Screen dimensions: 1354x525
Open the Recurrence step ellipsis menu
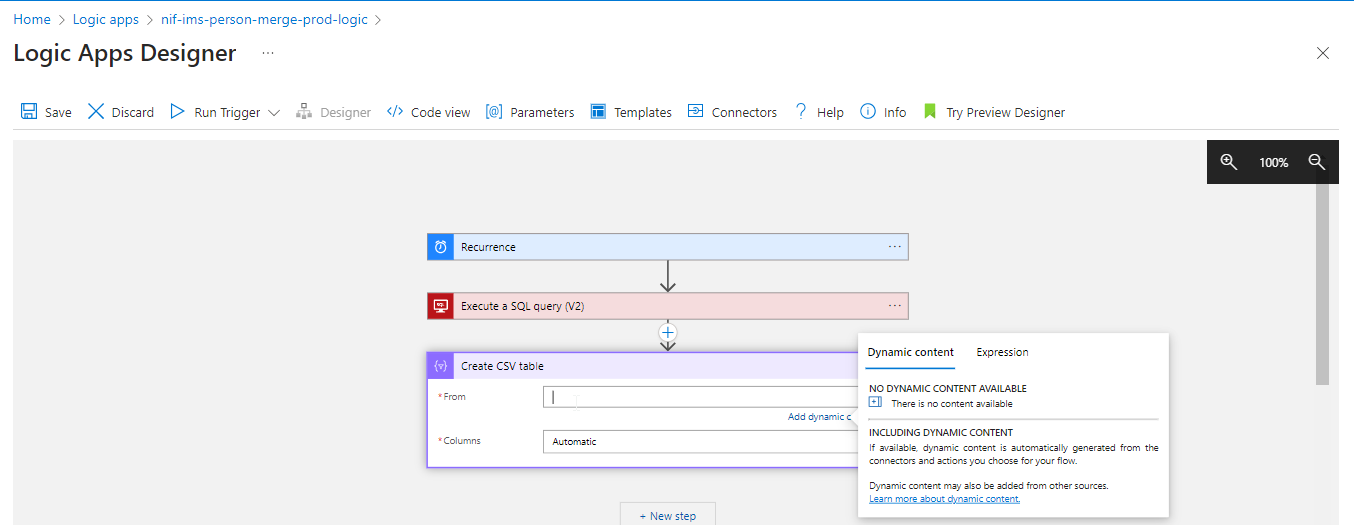894,247
